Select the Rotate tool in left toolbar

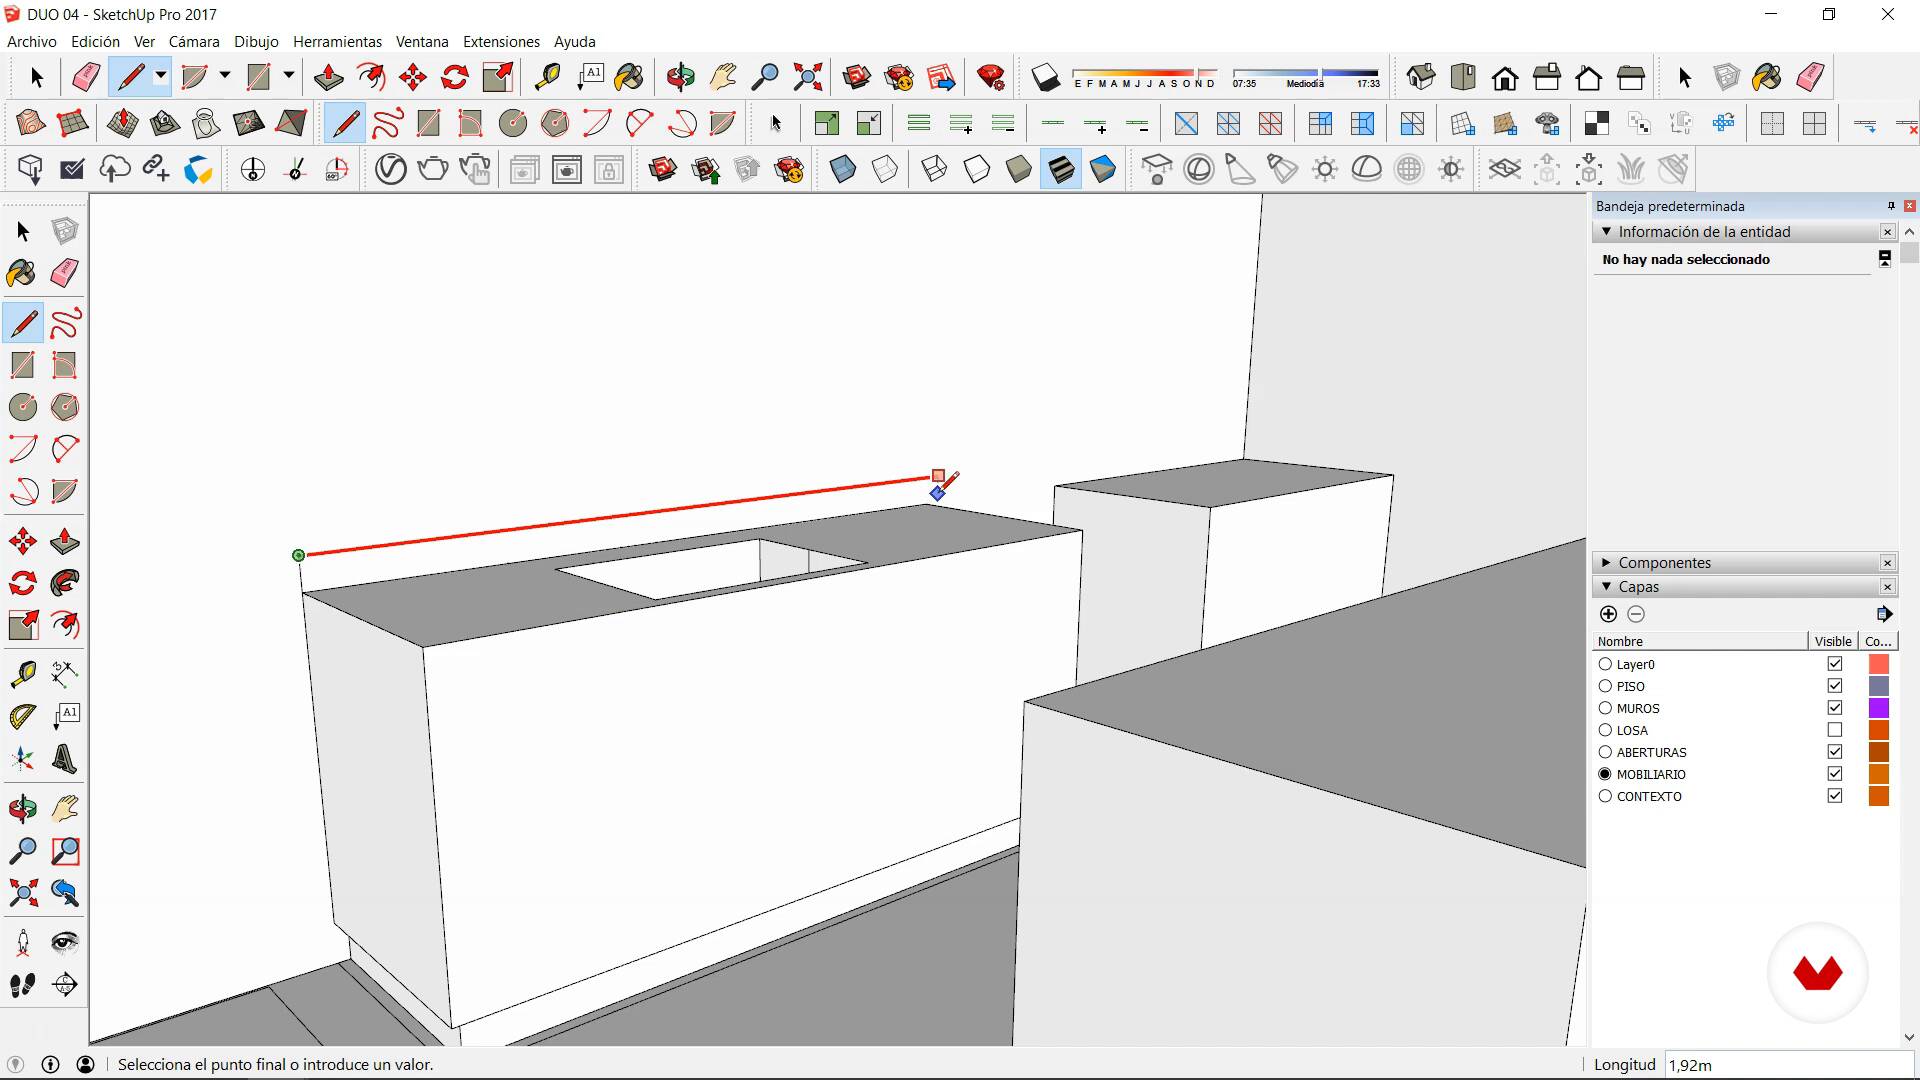[x=22, y=583]
